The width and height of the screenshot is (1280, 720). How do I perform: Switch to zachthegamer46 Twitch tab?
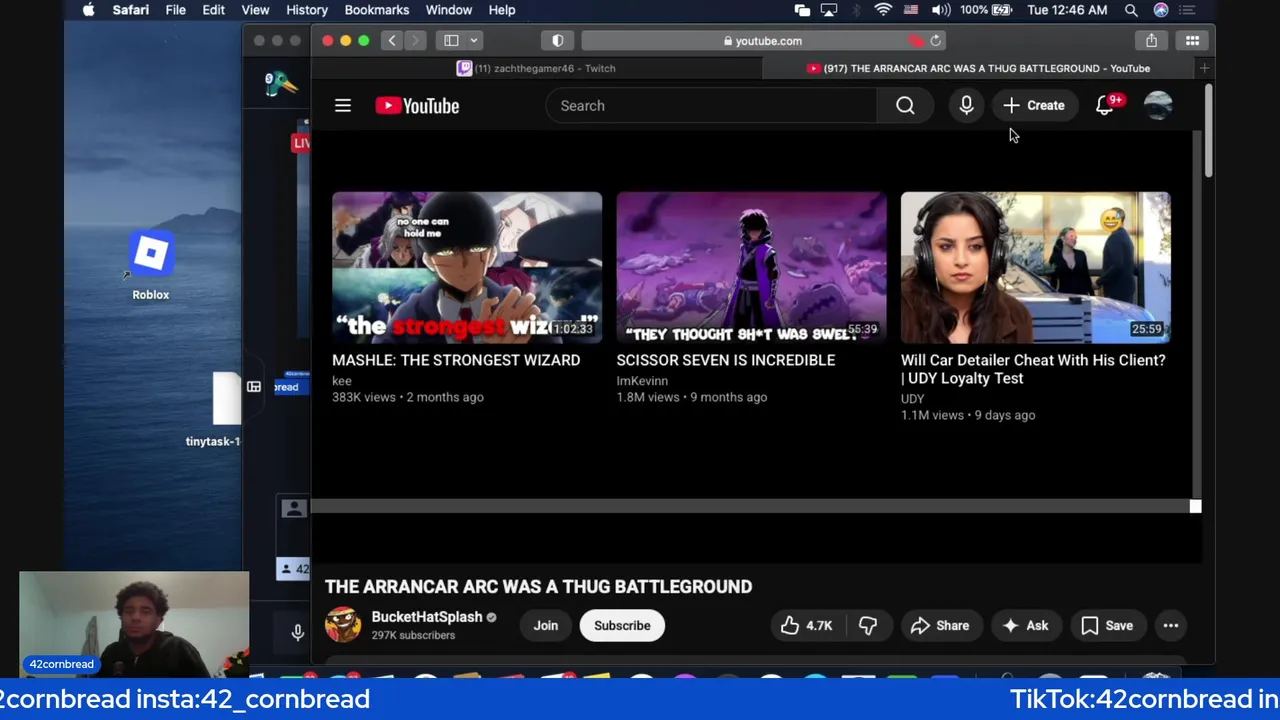pyautogui.click(x=536, y=68)
